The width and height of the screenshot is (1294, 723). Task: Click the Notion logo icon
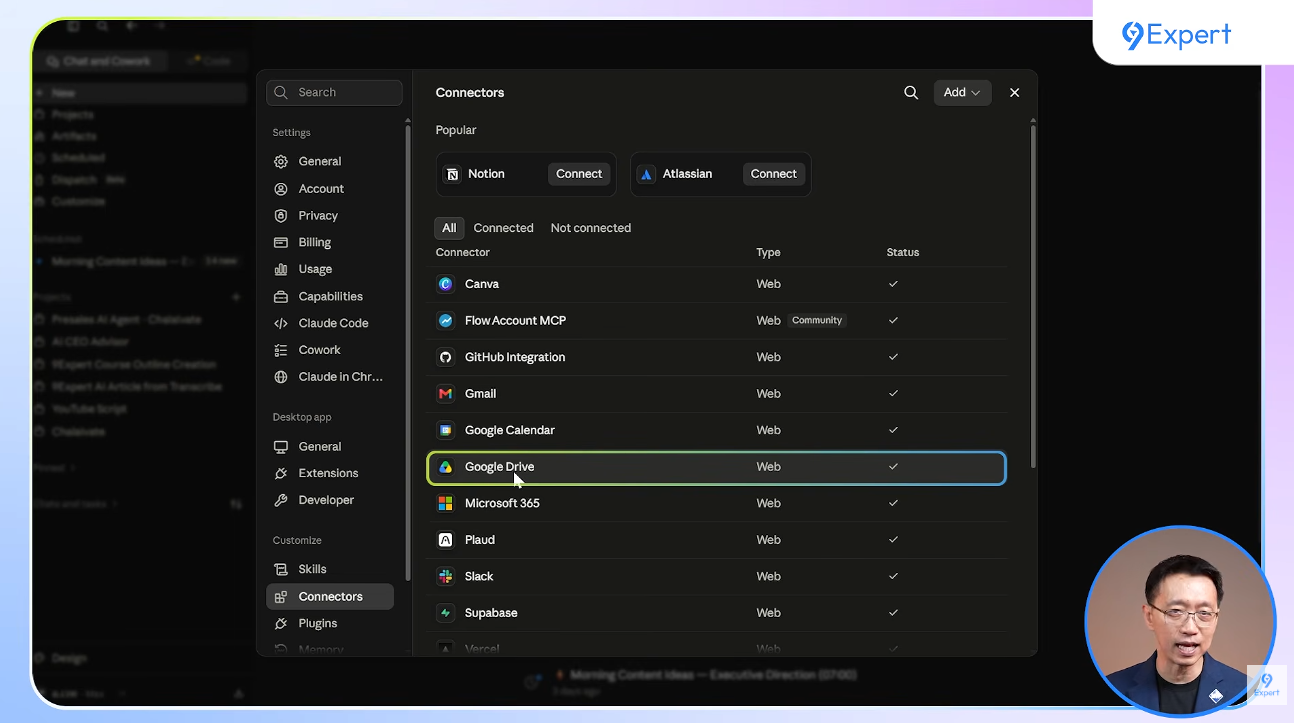pos(452,174)
